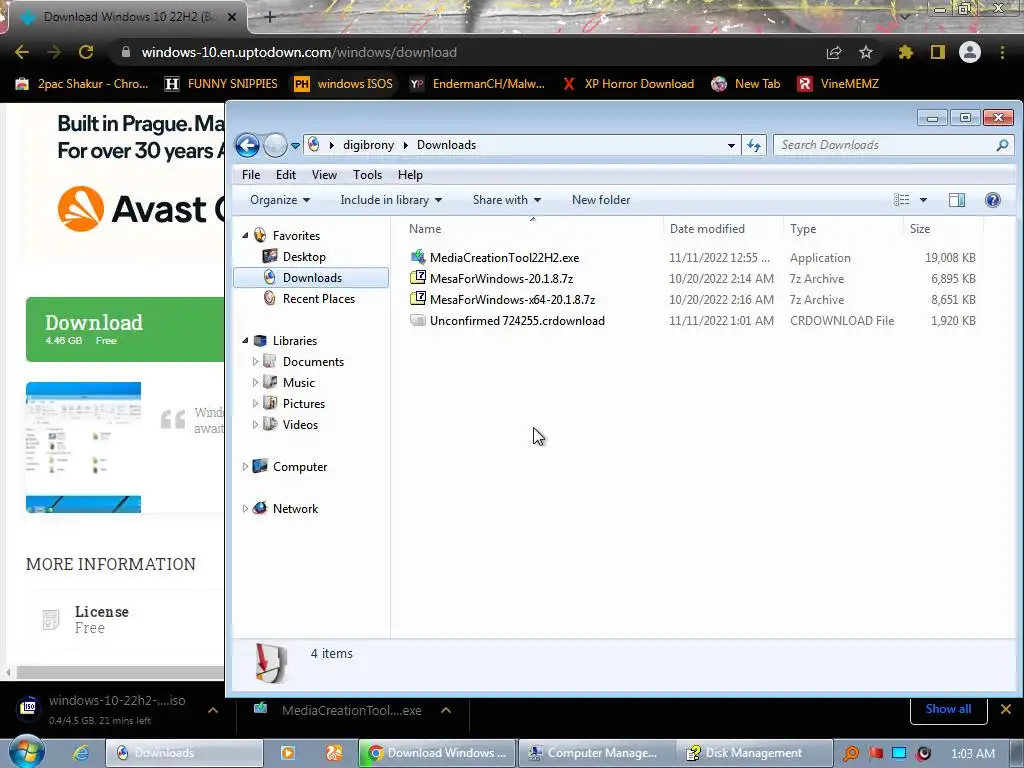Select the MesaForWindows-x64-20.1.8.7z file
This screenshot has height=768, width=1024.
512,299
